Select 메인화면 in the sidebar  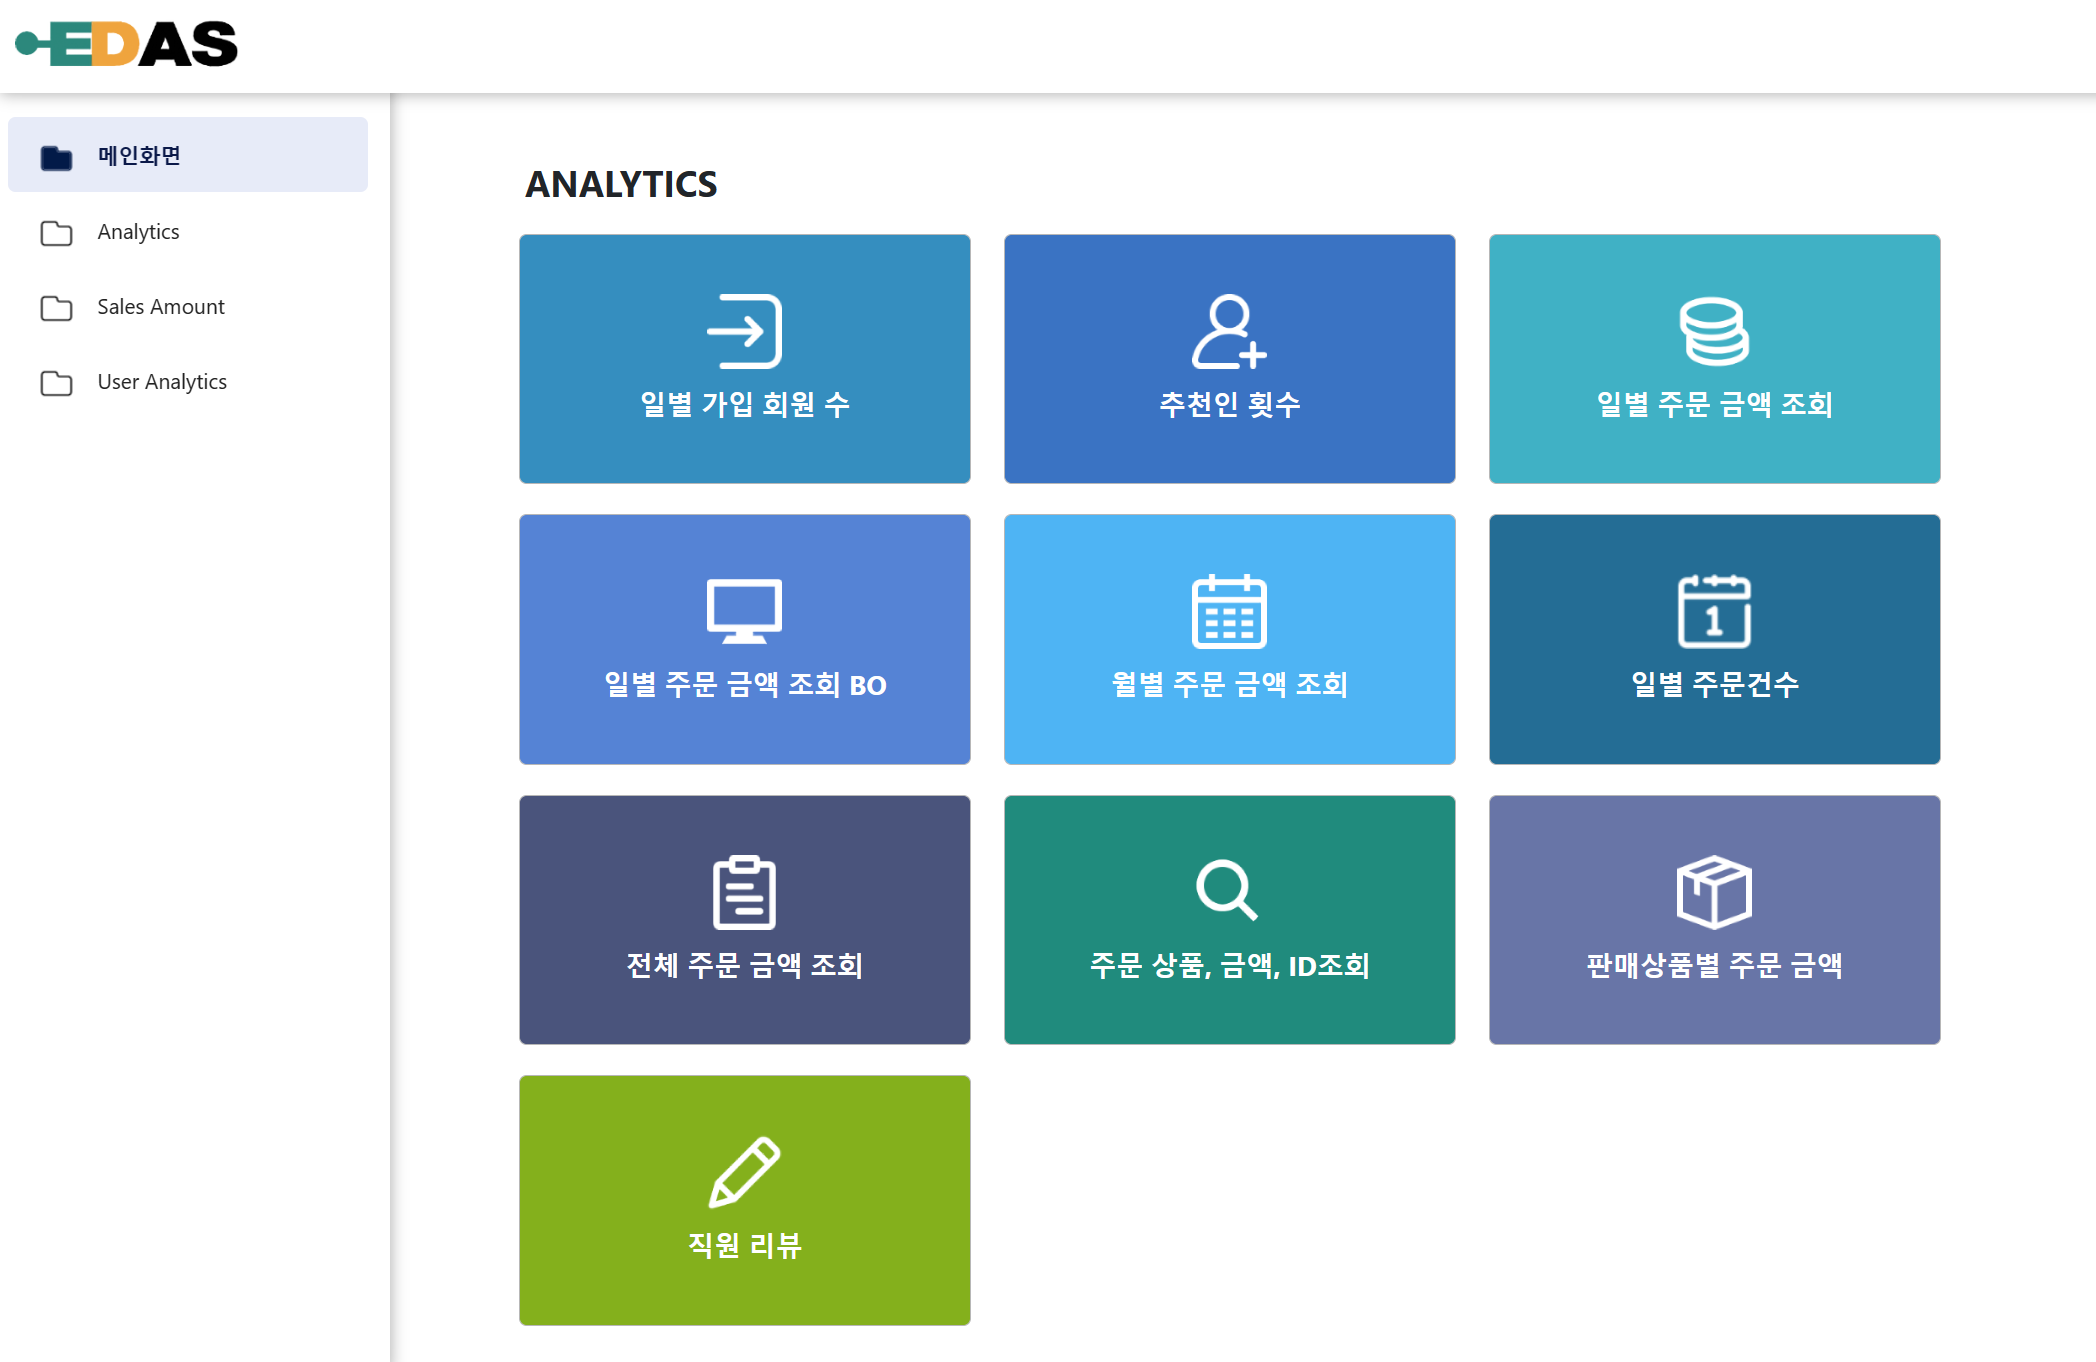click(136, 155)
